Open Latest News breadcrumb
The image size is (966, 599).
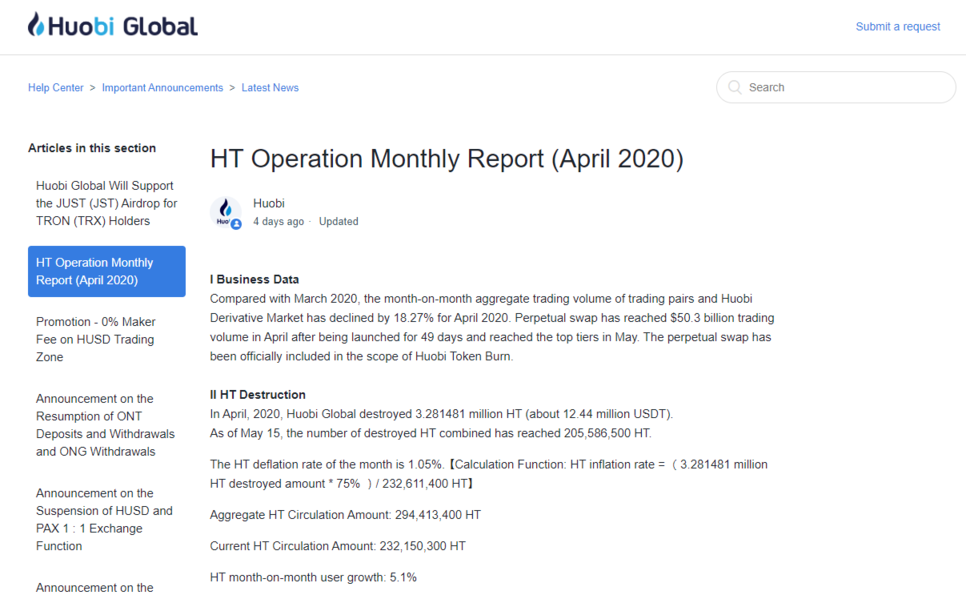(270, 88)
